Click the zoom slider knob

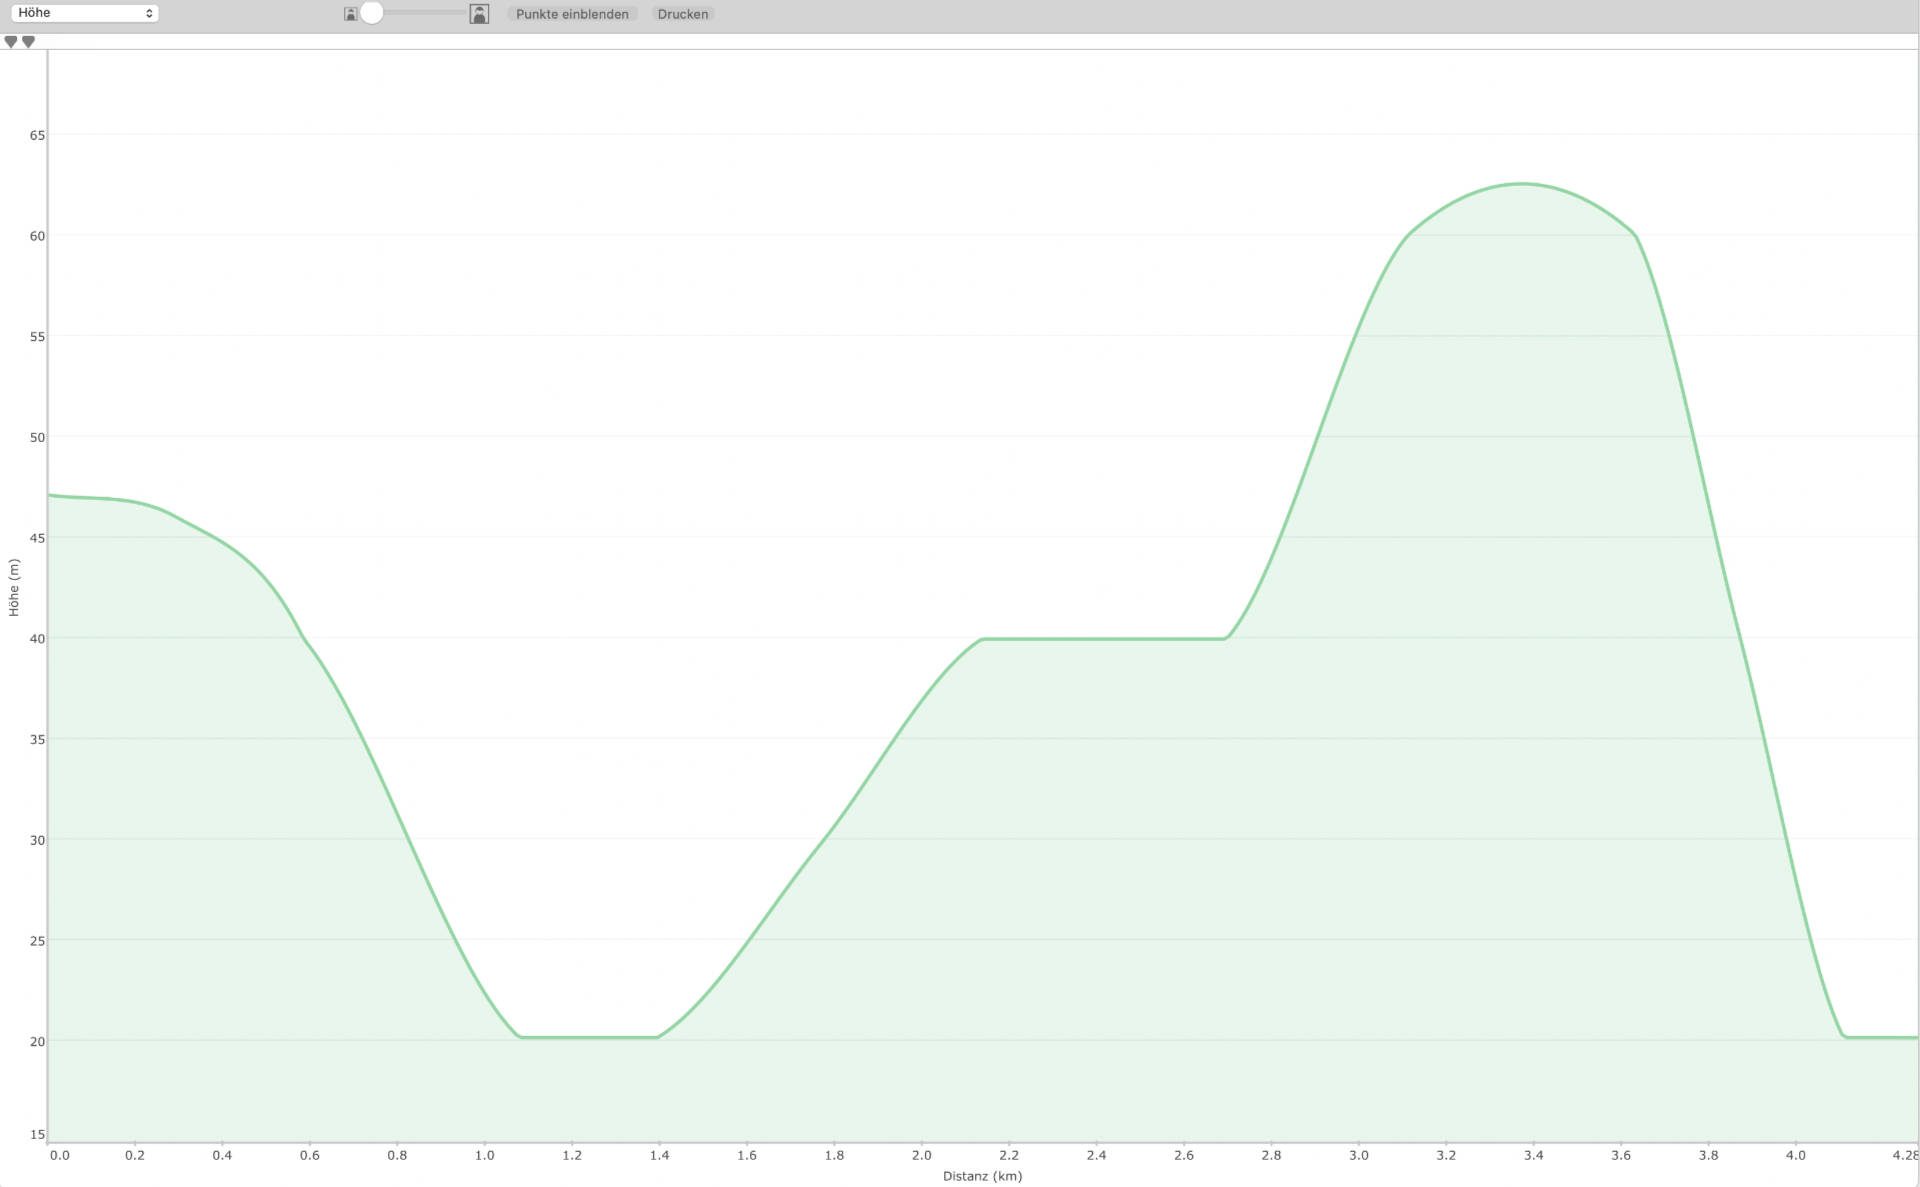(x=372, y=13)
